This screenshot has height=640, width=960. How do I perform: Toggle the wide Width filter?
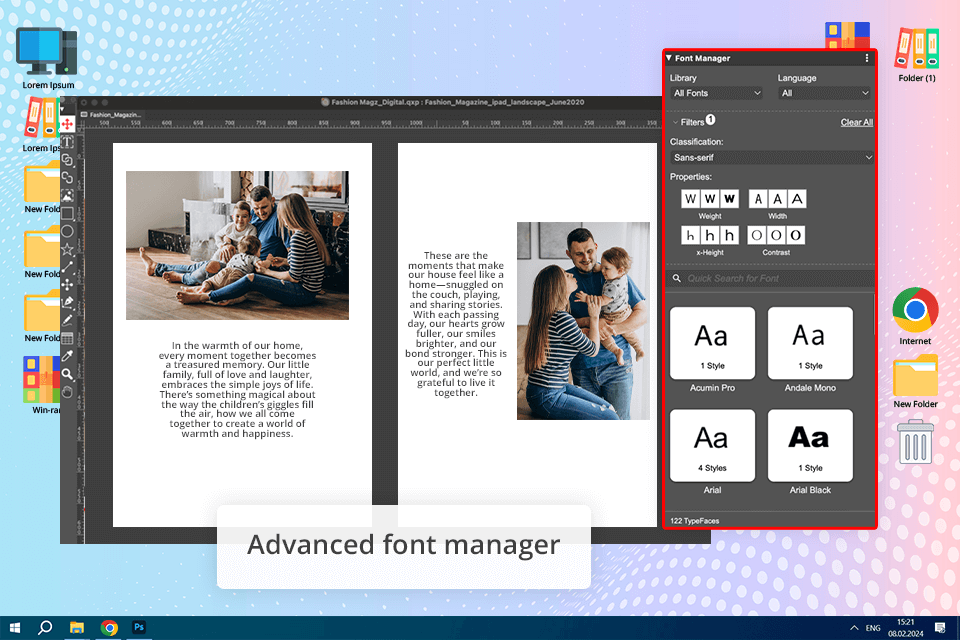(x=796, y=199)
